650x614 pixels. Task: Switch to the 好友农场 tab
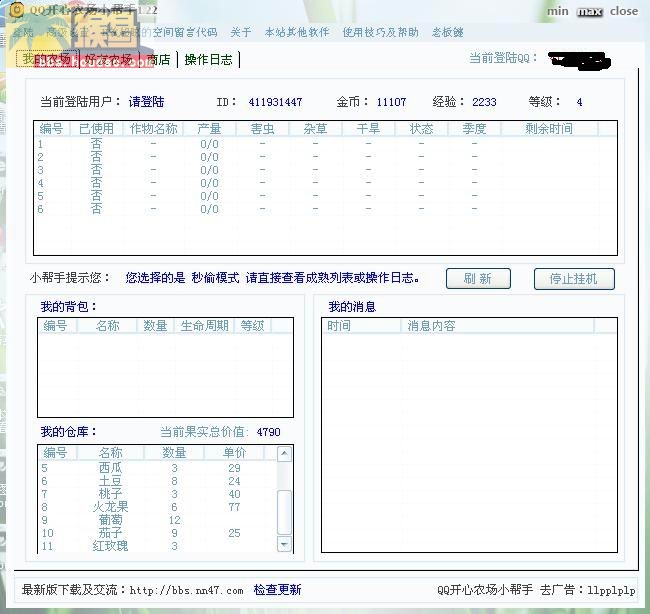pyautogui.click(x=109, y=60)
